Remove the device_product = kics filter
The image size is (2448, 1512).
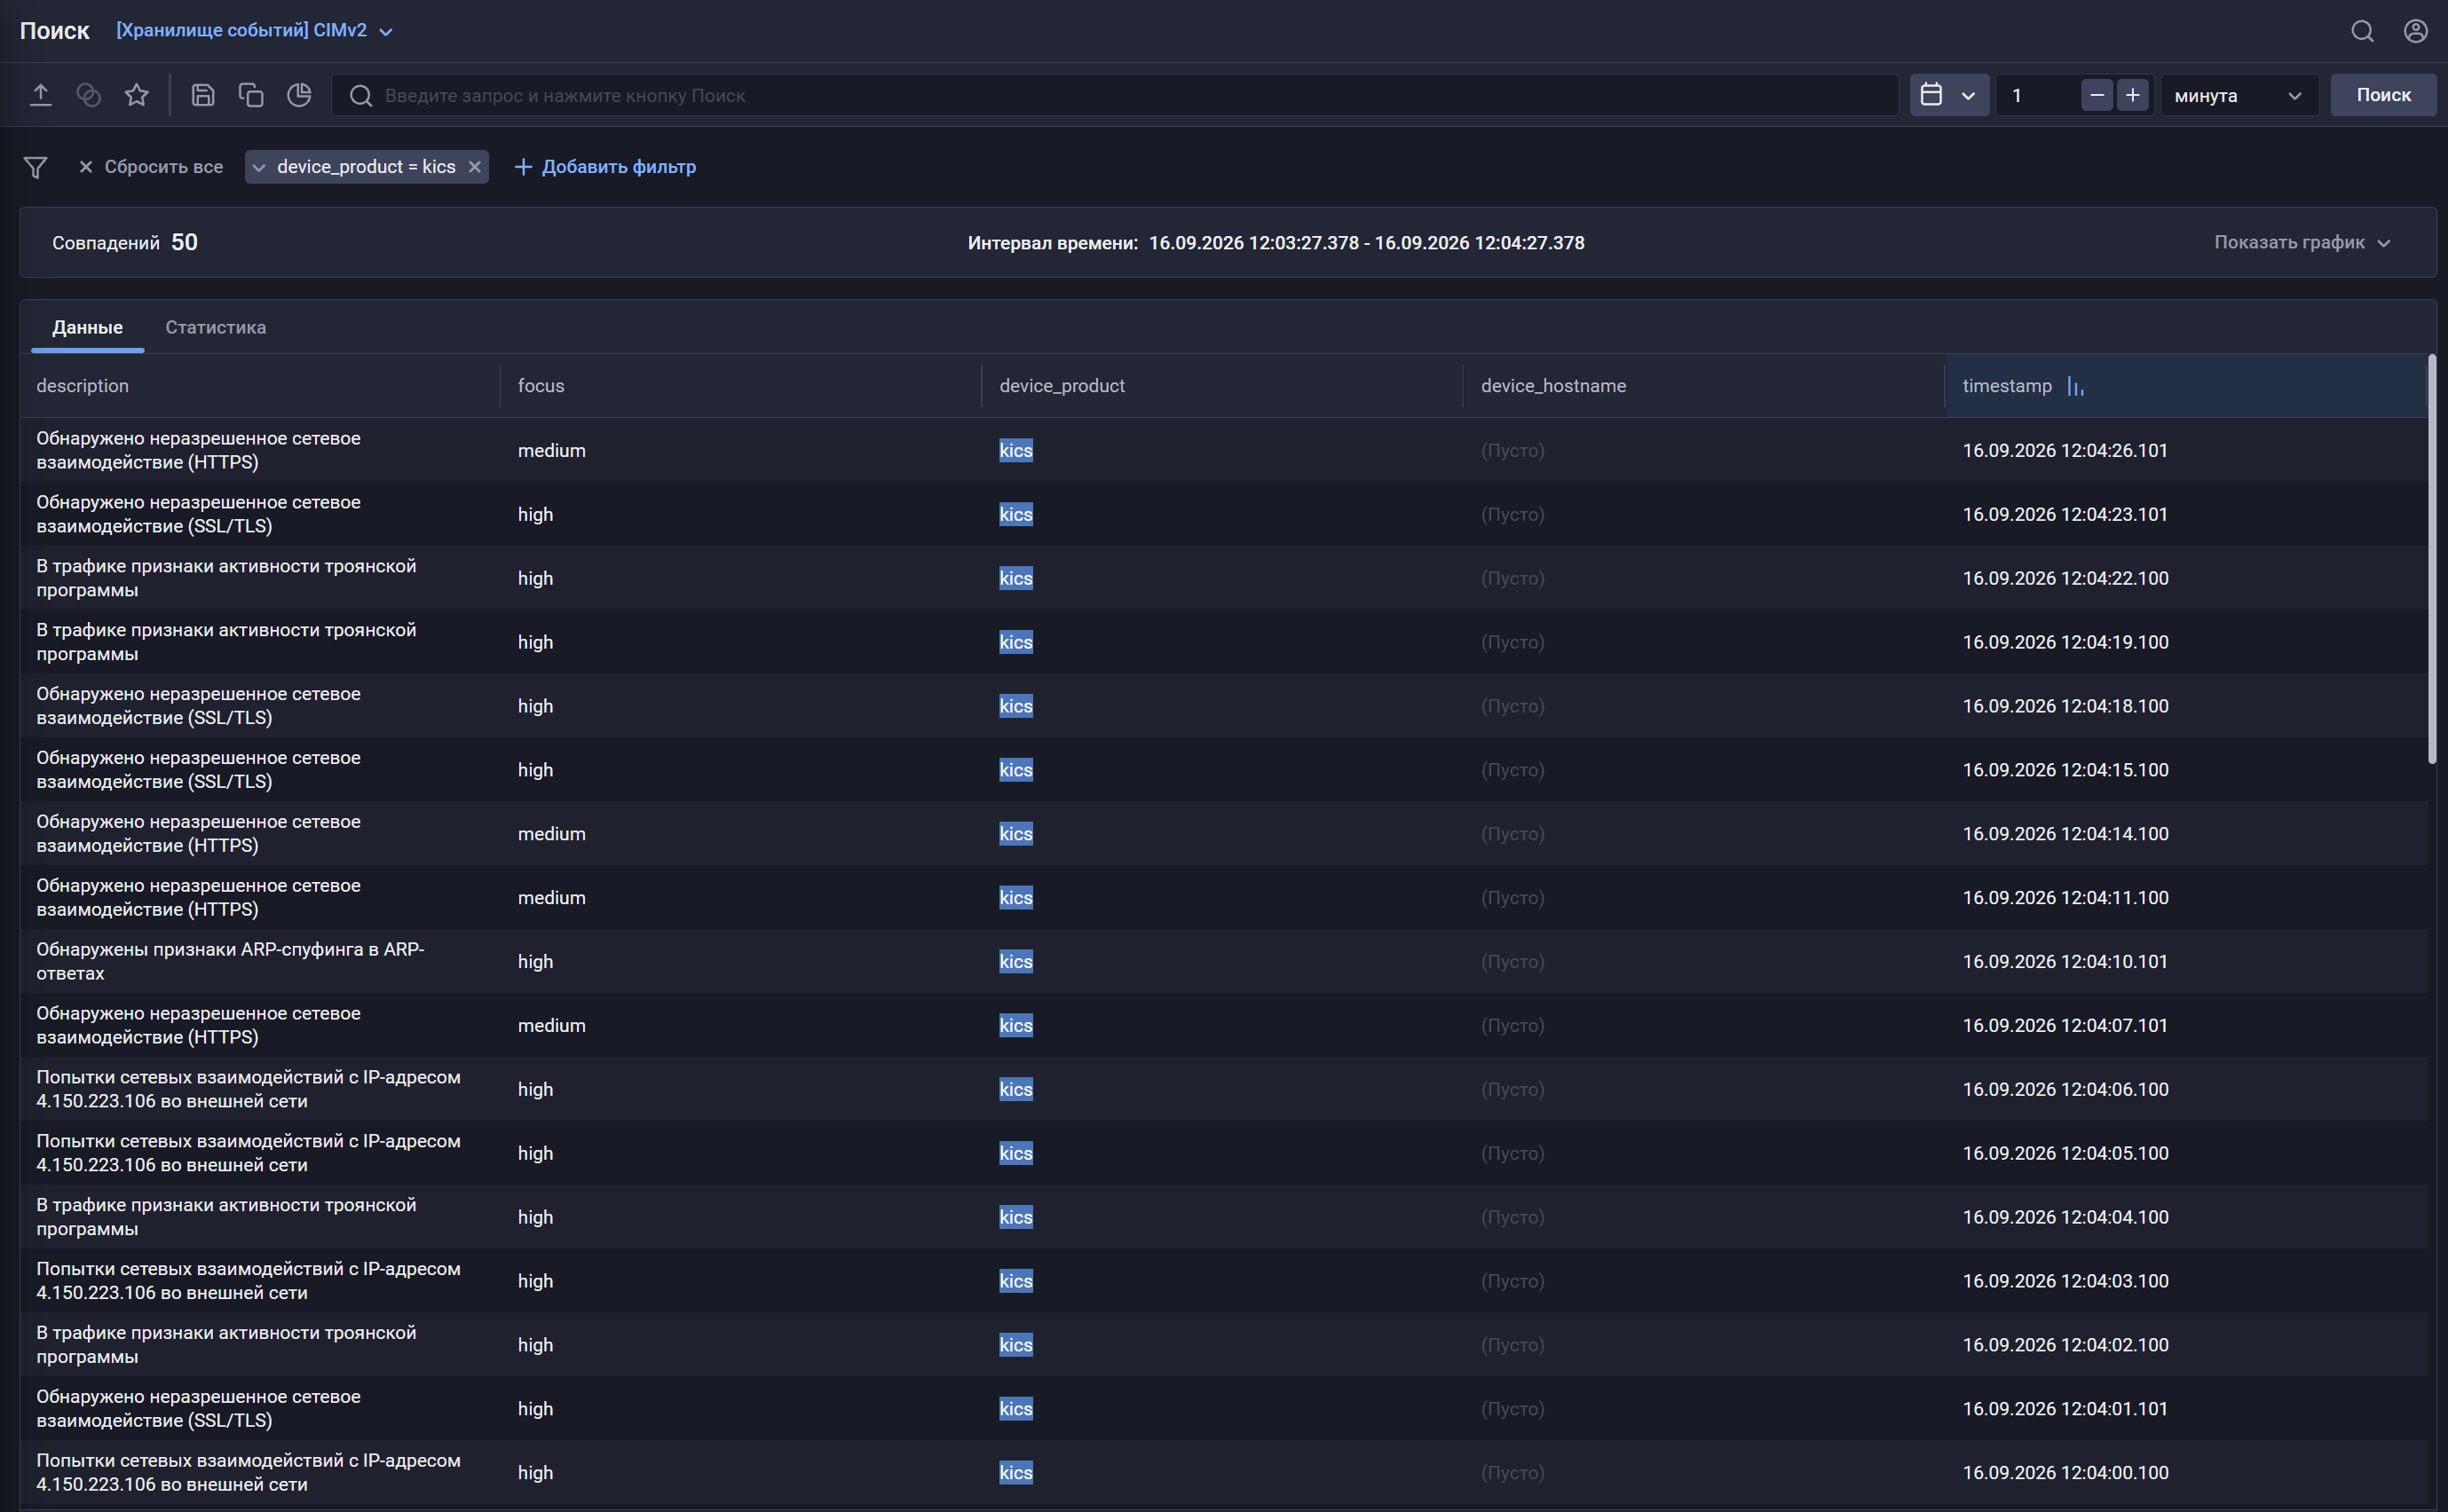point(475,167)
